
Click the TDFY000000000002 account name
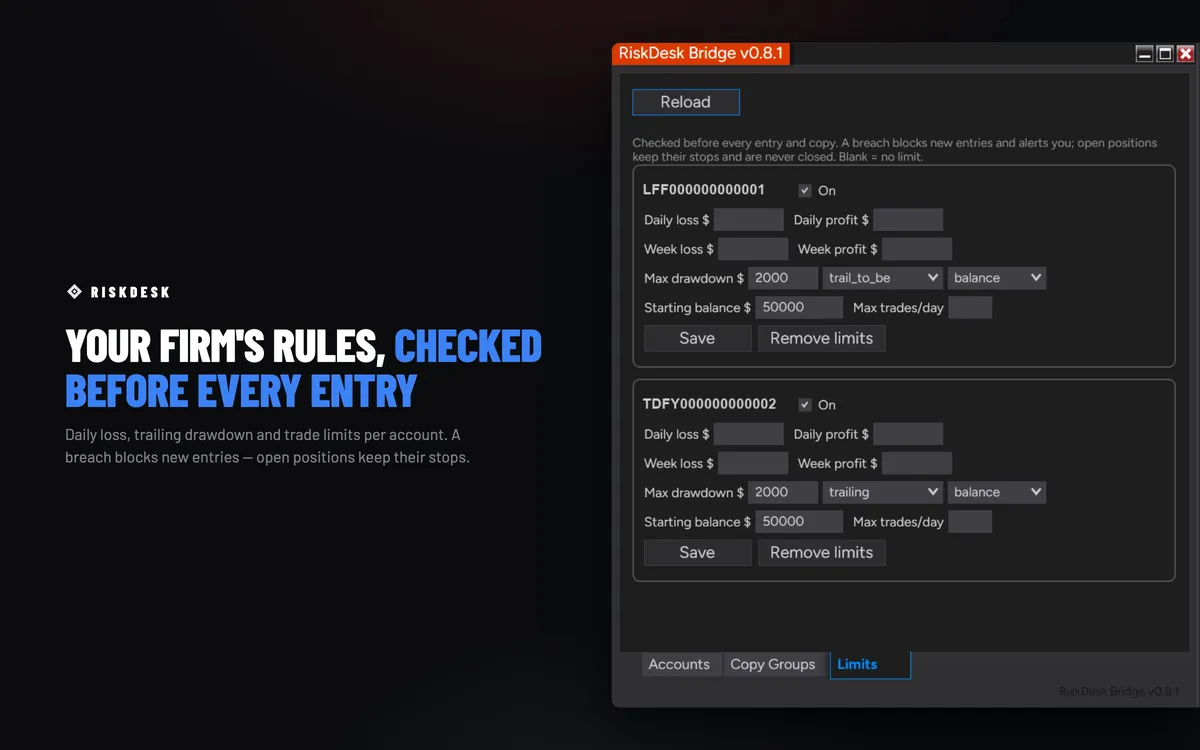coord(710,405)
